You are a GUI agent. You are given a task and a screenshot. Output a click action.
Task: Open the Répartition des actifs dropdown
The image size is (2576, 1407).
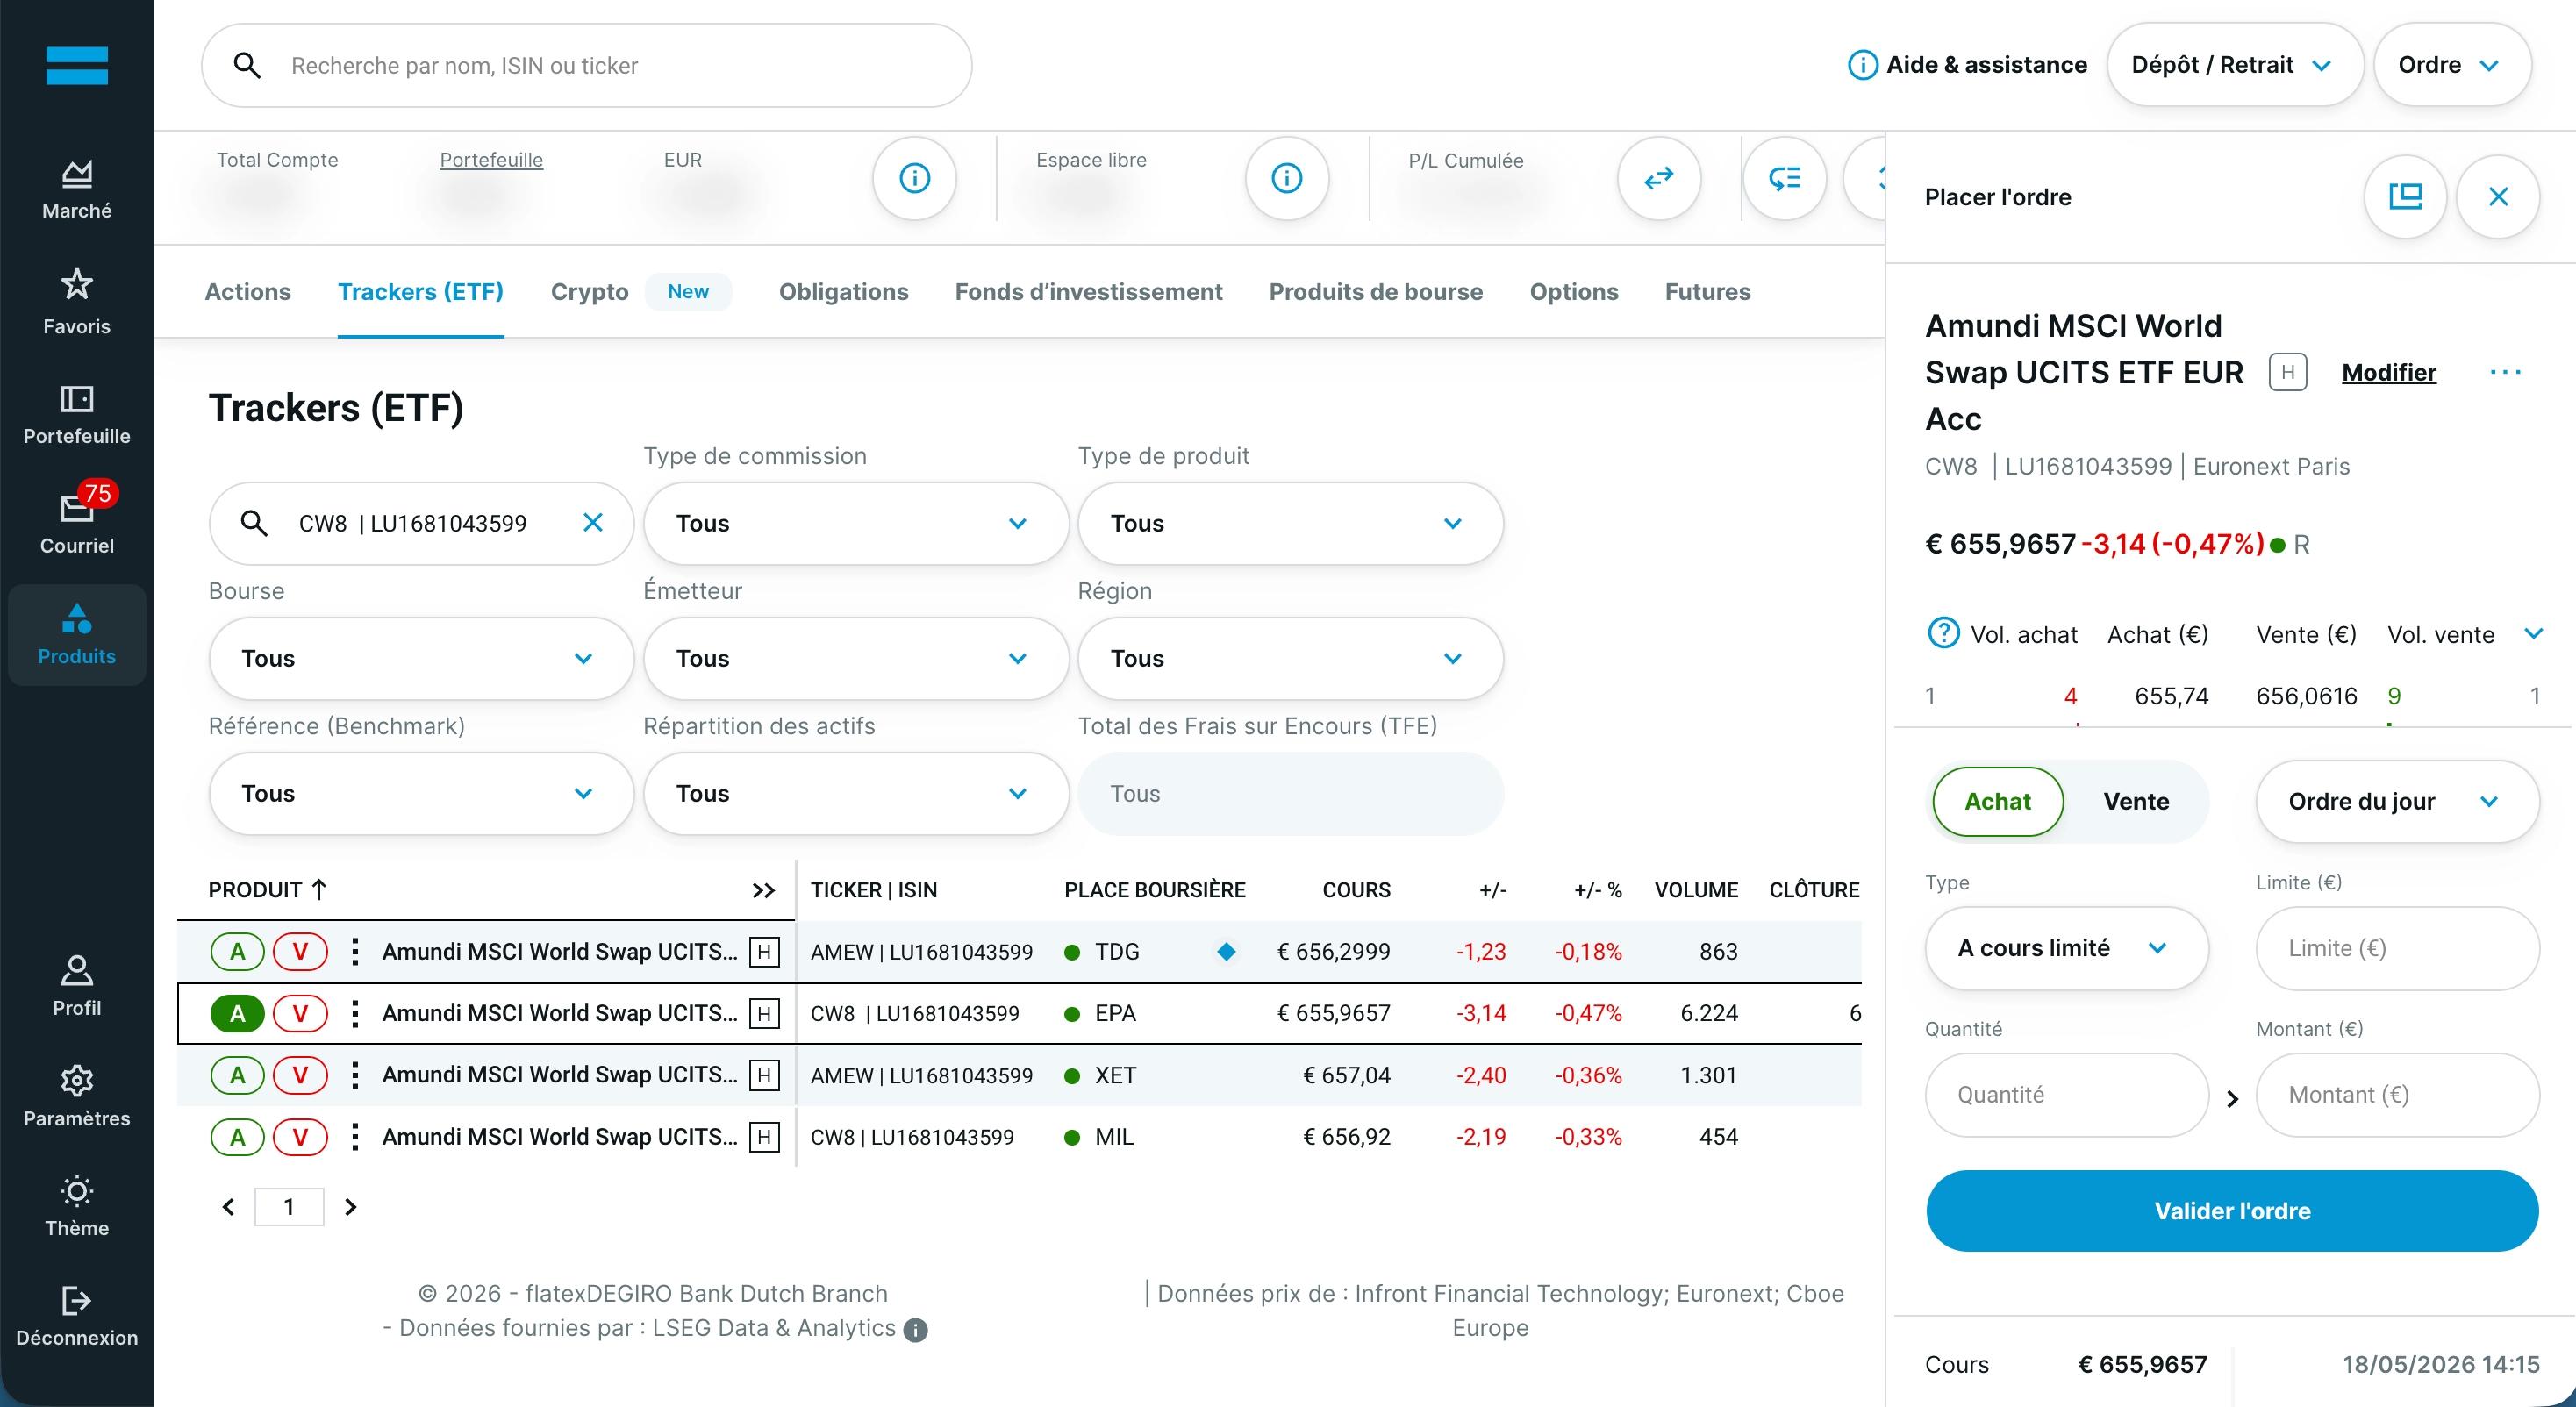pyautogui.click(x=856, y=793)
